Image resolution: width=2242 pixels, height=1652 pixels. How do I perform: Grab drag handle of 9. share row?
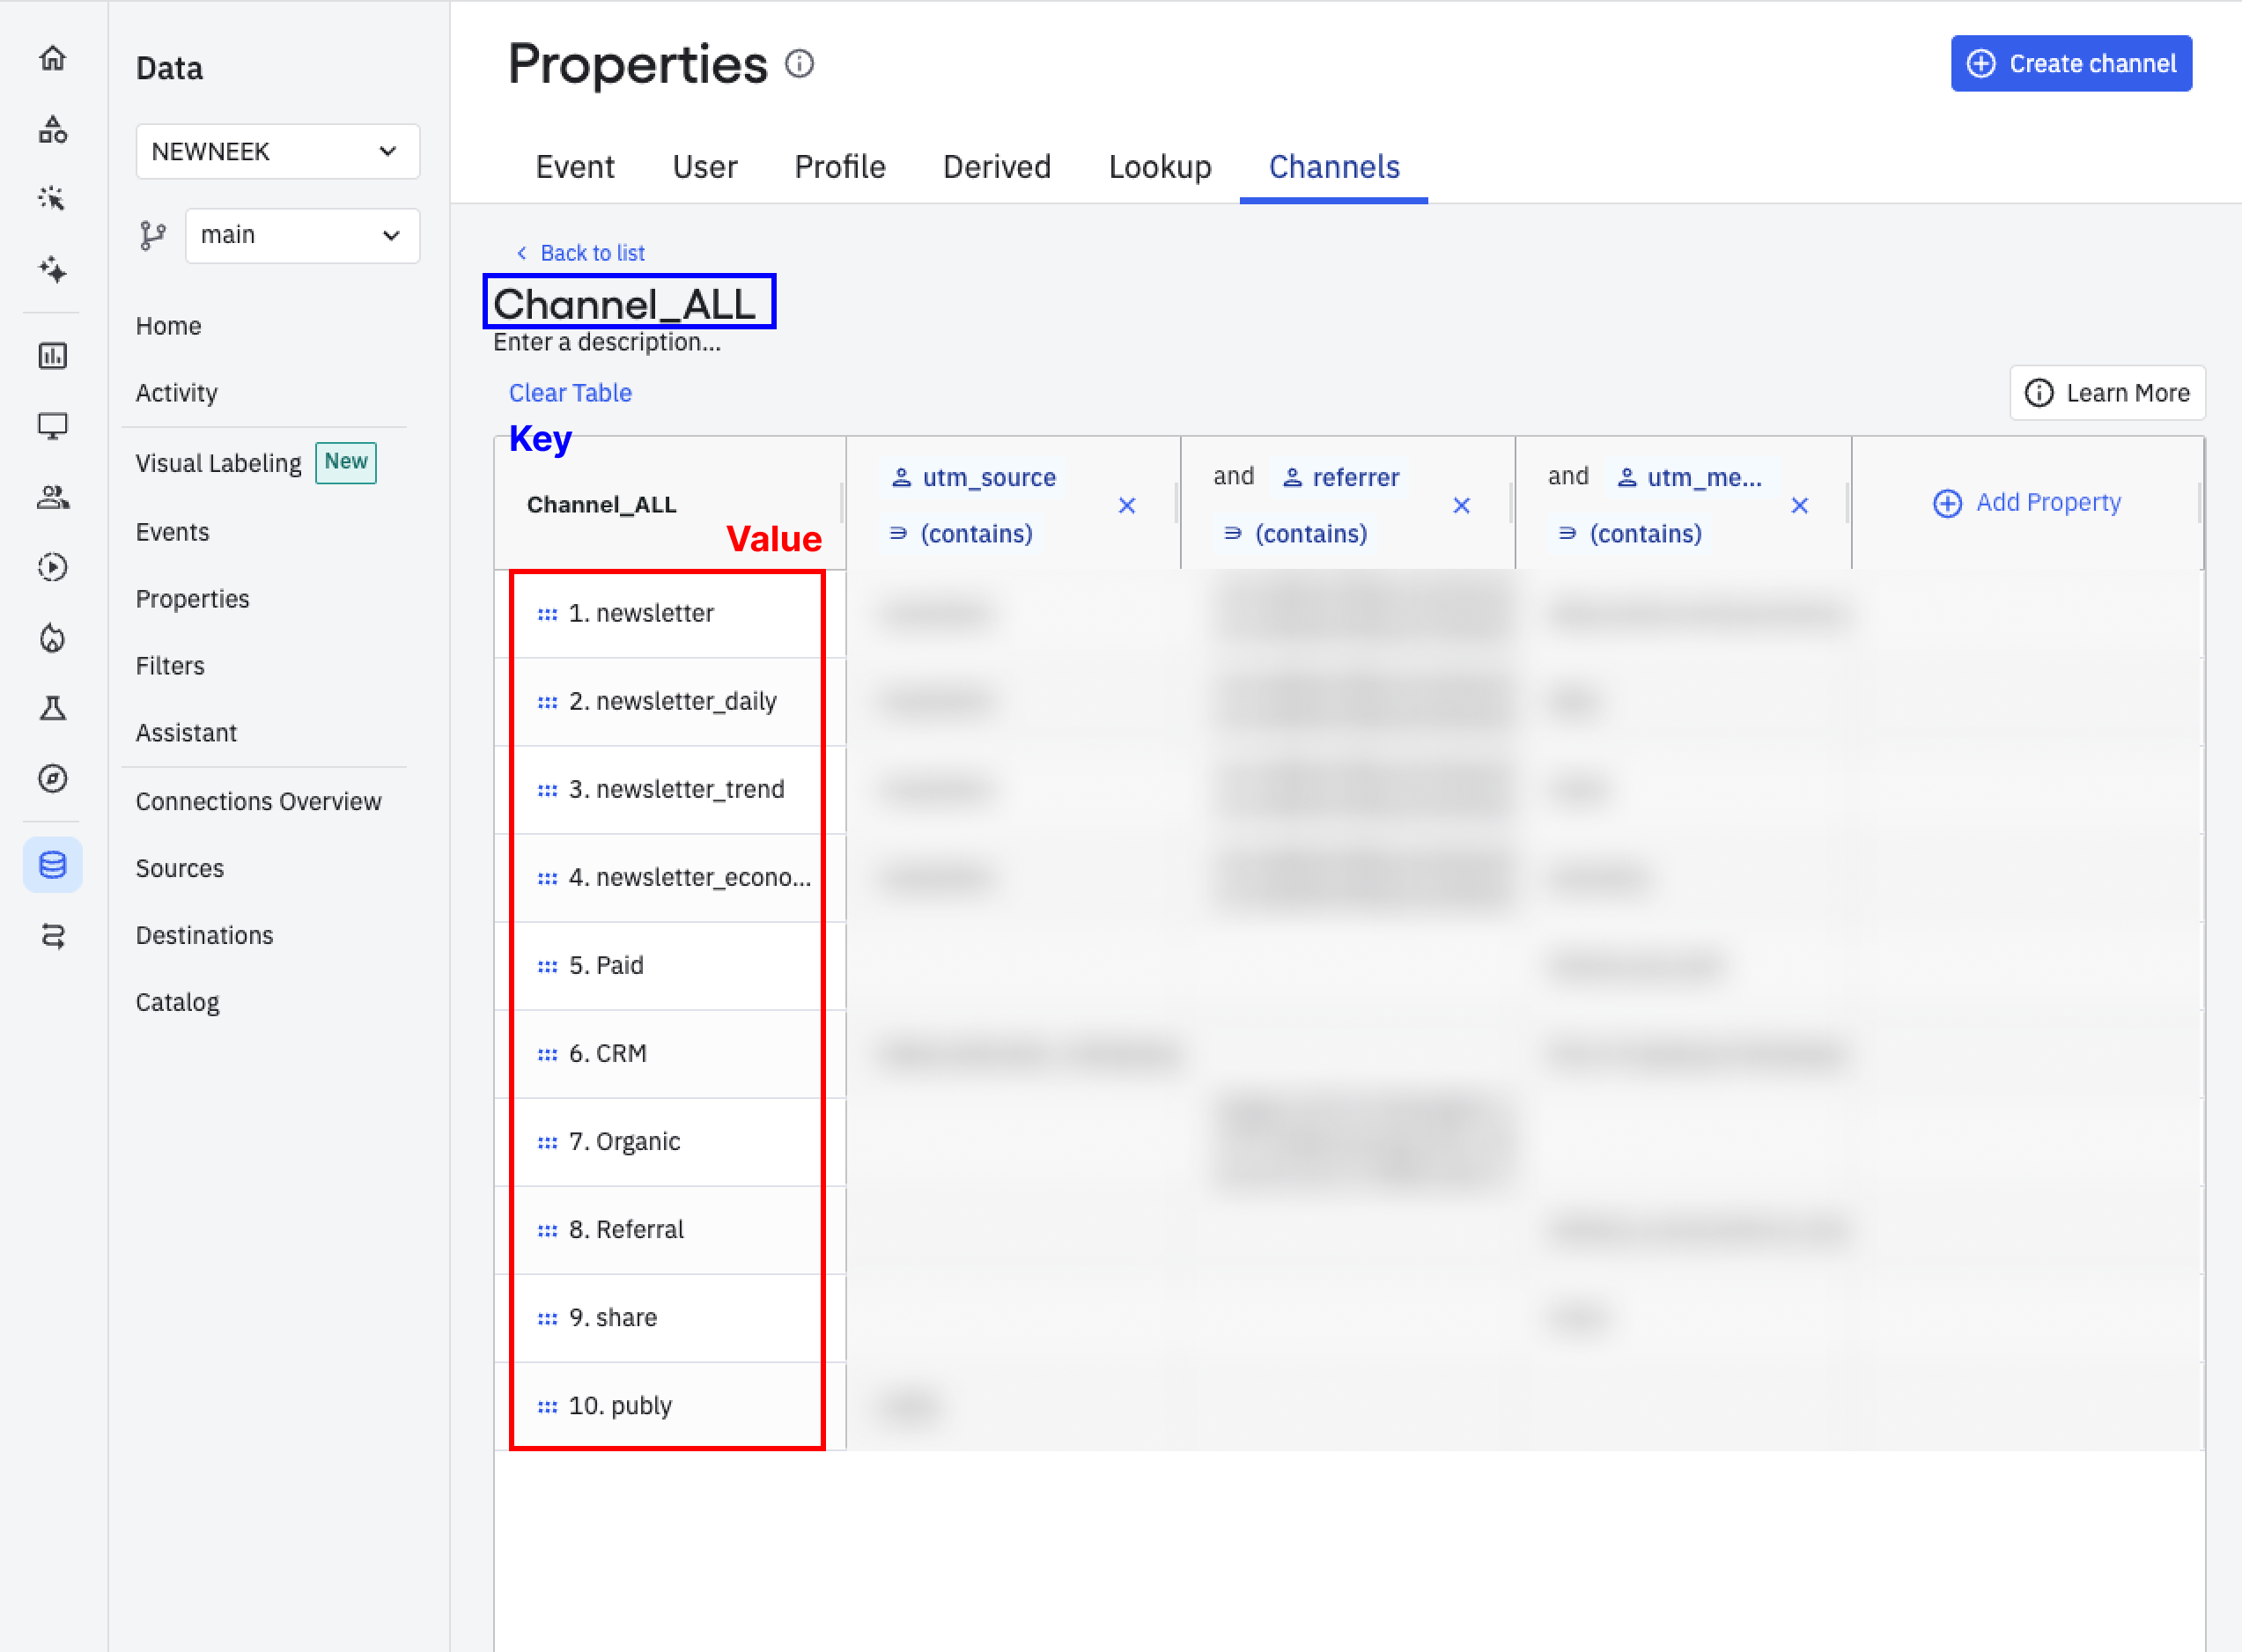[x=547, y=1318]
